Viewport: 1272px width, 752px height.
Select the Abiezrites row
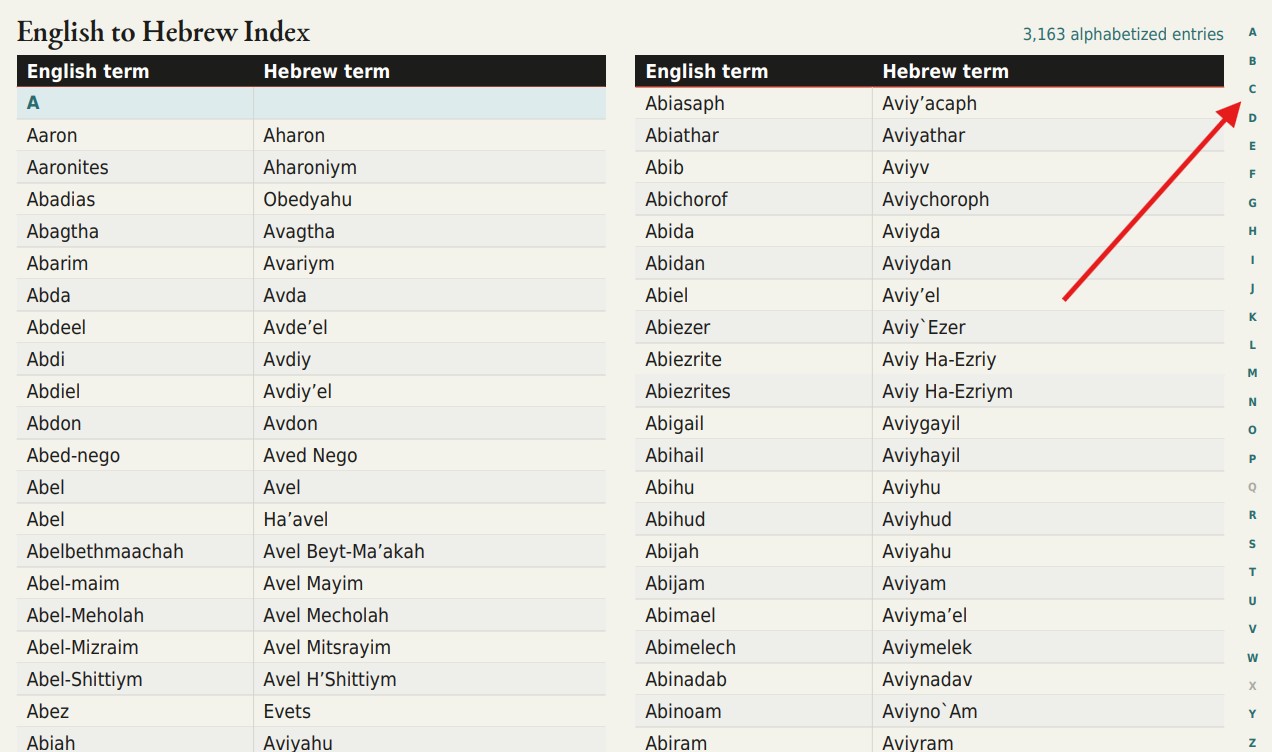coord(929,391)
